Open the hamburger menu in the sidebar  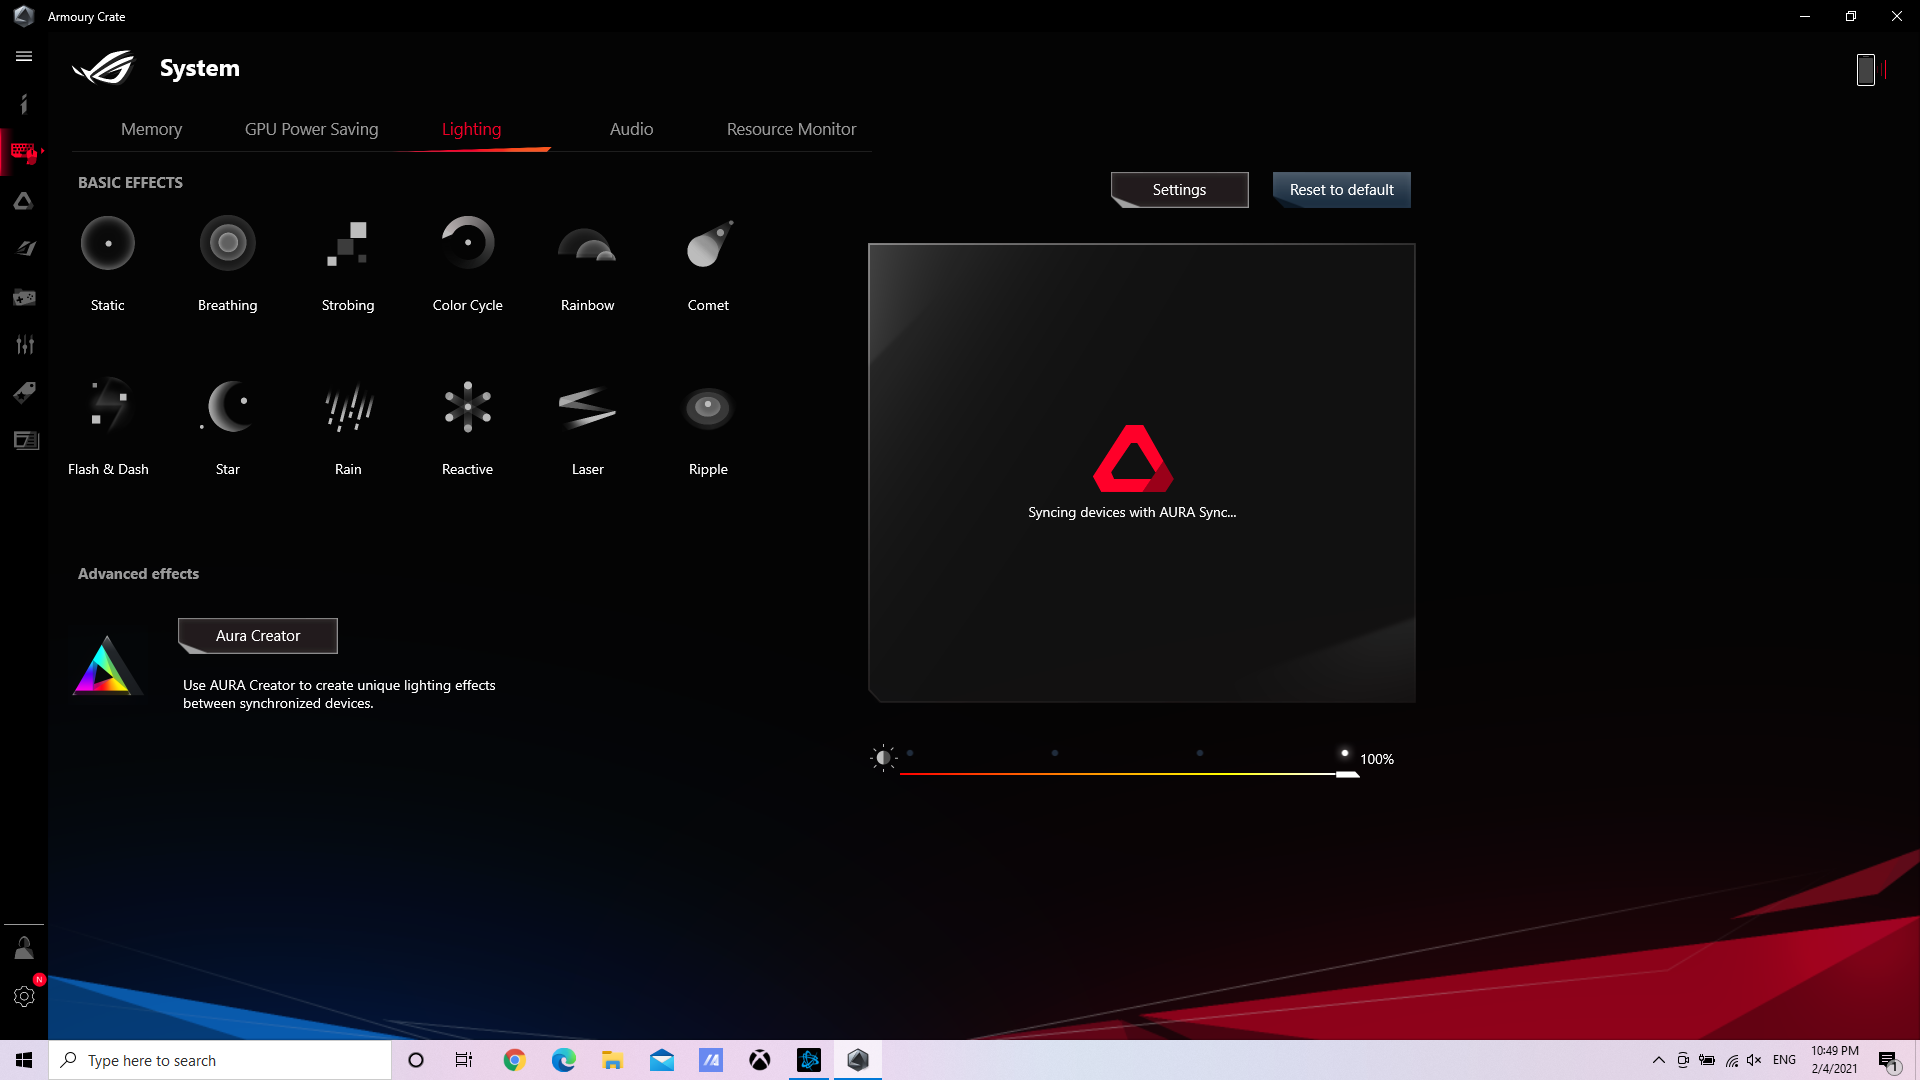pos(24,57)
